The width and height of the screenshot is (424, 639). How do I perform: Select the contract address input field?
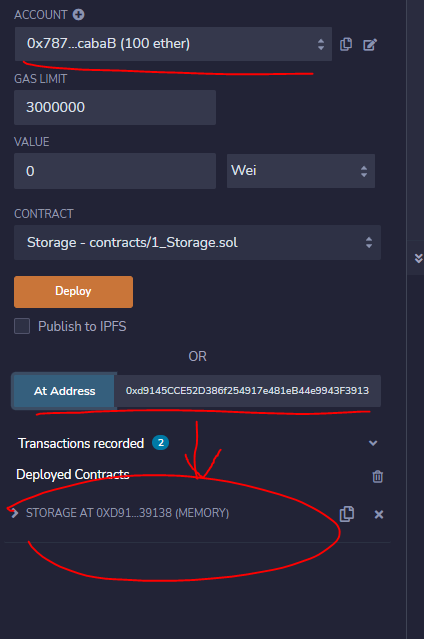pyautogui.click(x=247, y=391)
